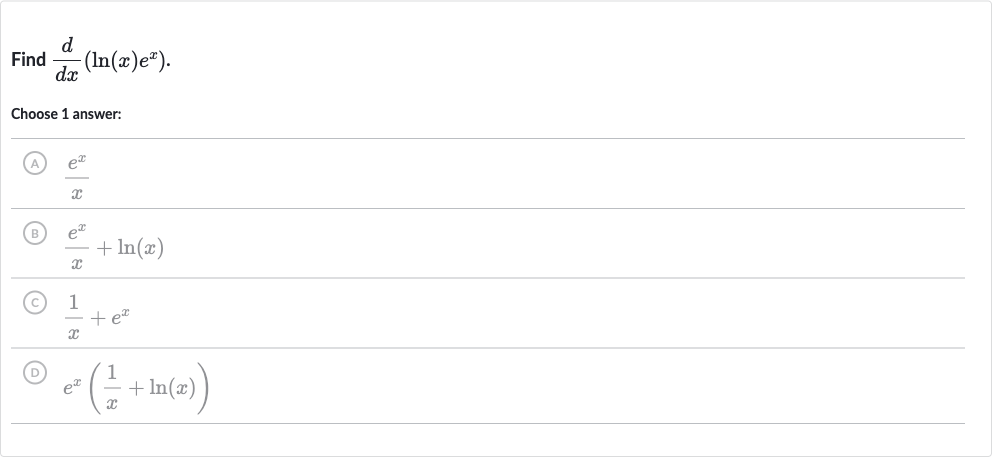Image resolution: width=992 pixels, height=457 pixels.
Task: Click the ln(x) term in answer B
Action: point(140,247)
